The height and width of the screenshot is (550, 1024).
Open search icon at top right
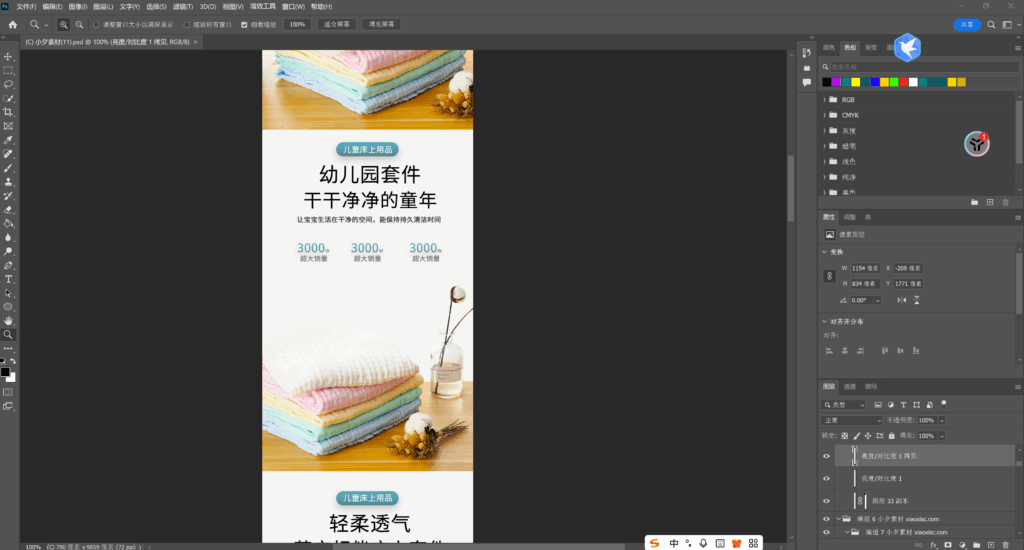click(991, 25)
